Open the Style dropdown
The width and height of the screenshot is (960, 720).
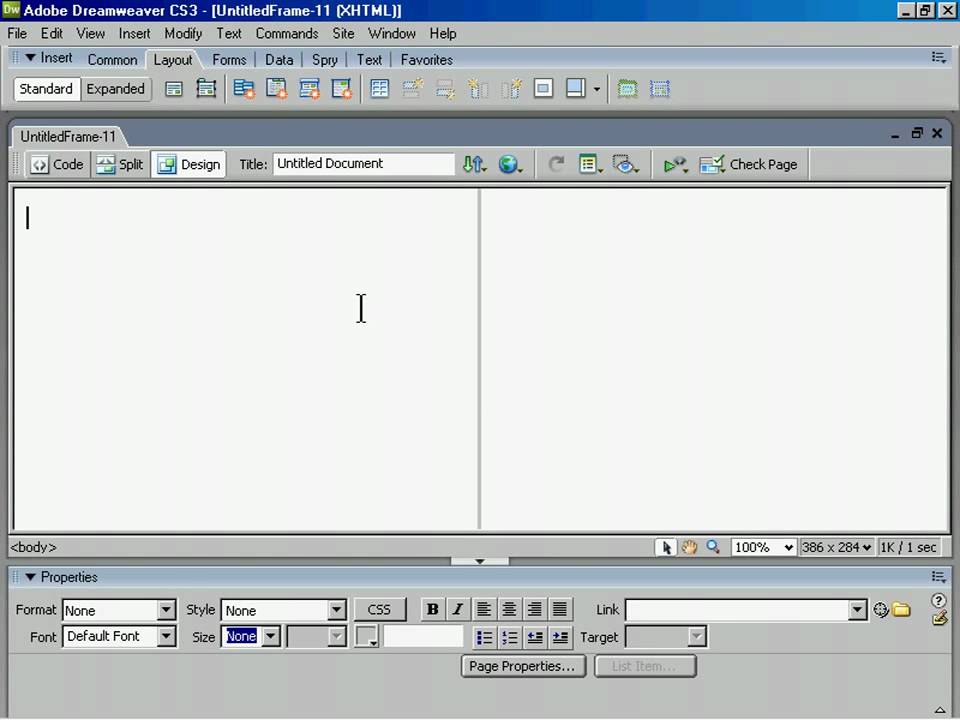point(336,610)
